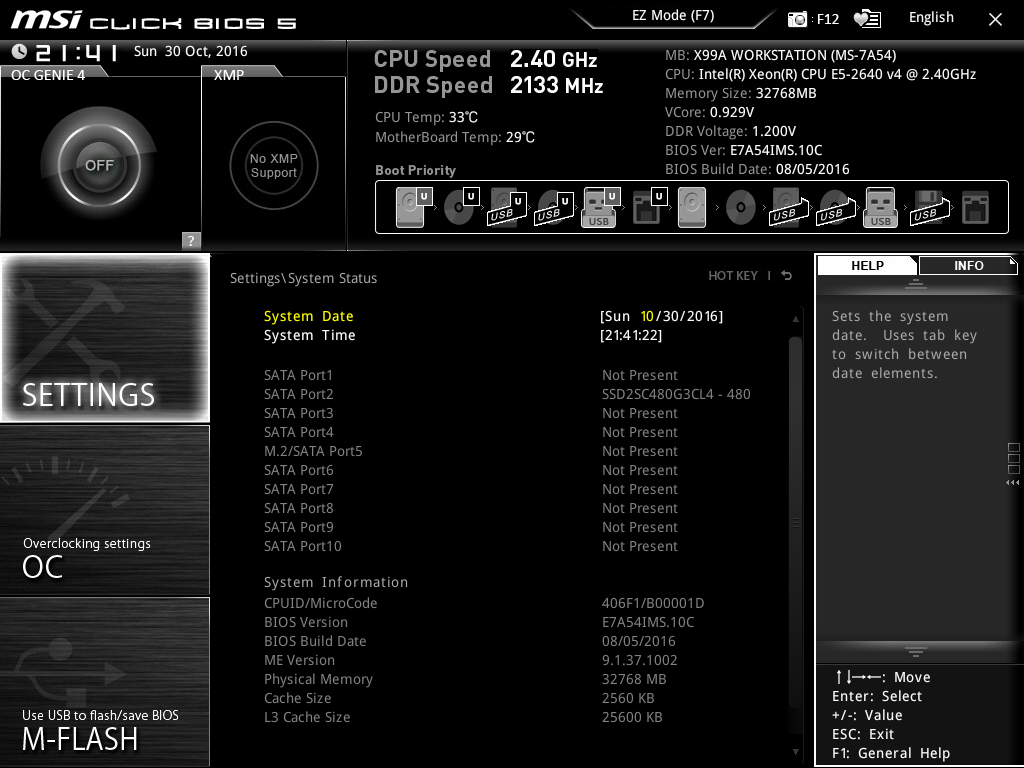The width and height of the screenshot is (1024, 768).
Task: Select M.2/SATA Port5 row
Action: pos(470,451)
